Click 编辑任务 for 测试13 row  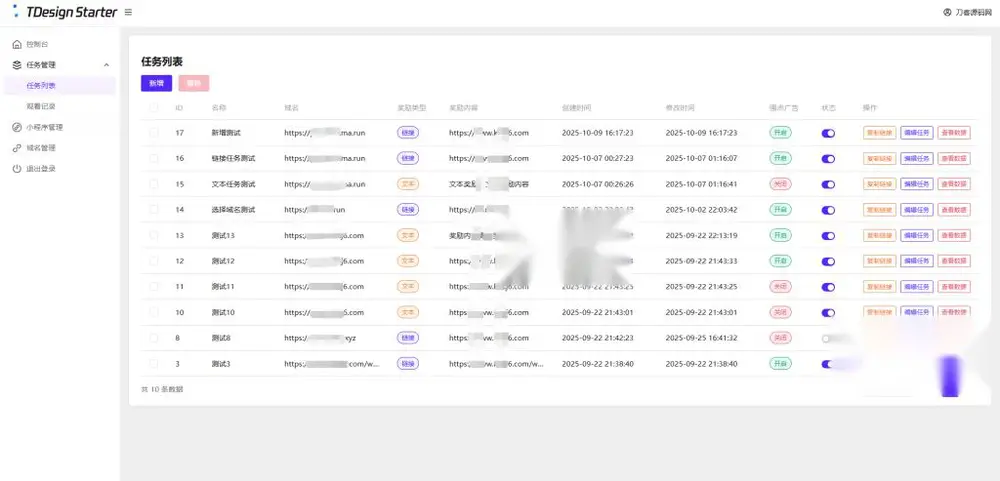917,235
